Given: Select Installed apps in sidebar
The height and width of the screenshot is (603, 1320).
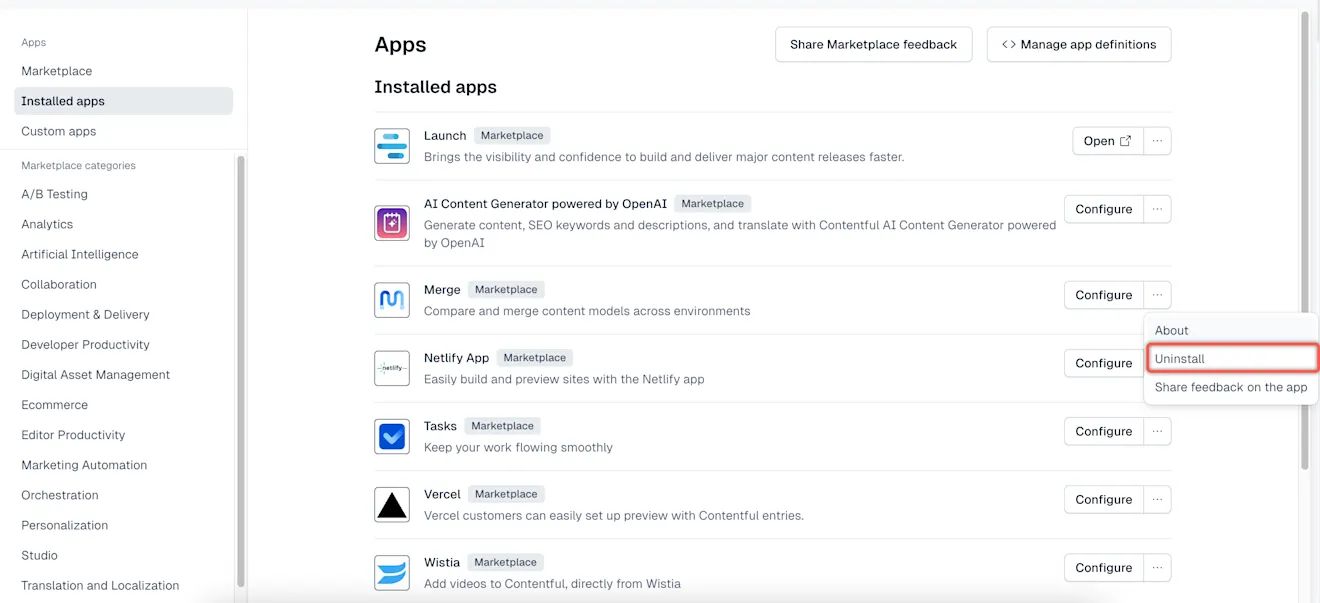Looking at the screenshot, I should 124,101.
